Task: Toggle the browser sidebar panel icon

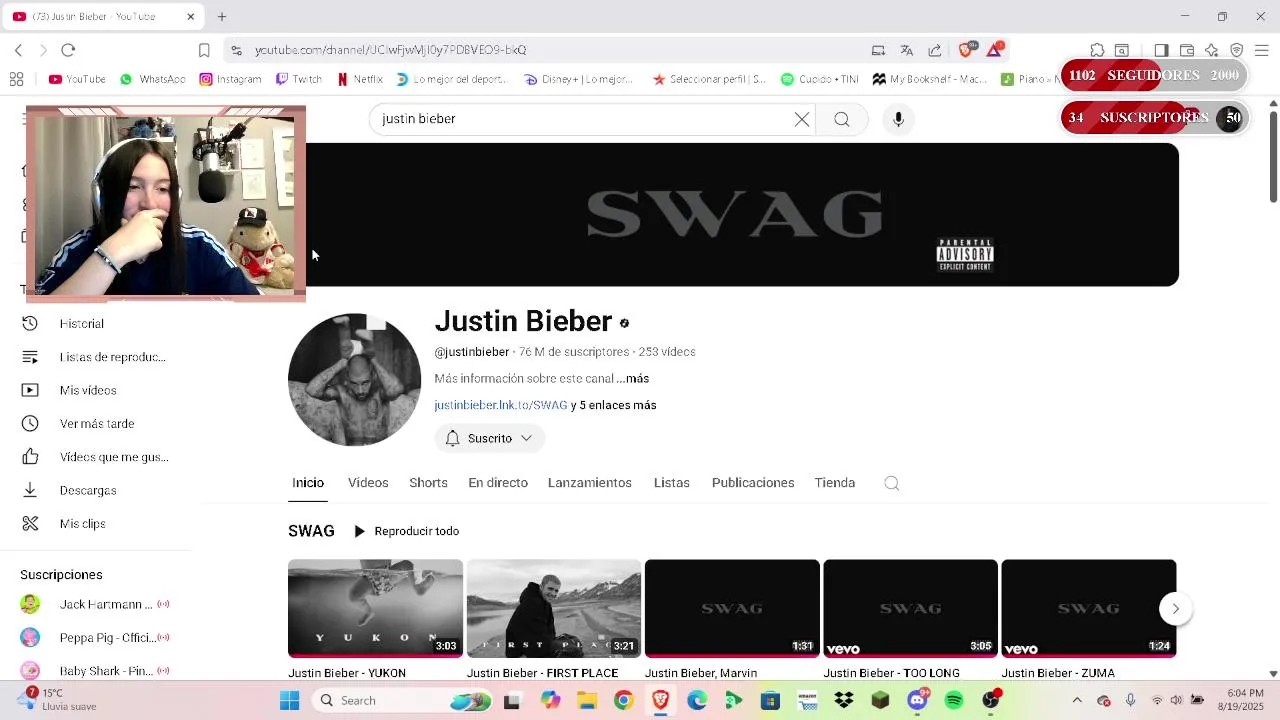Action: [x=1161, y=50]
